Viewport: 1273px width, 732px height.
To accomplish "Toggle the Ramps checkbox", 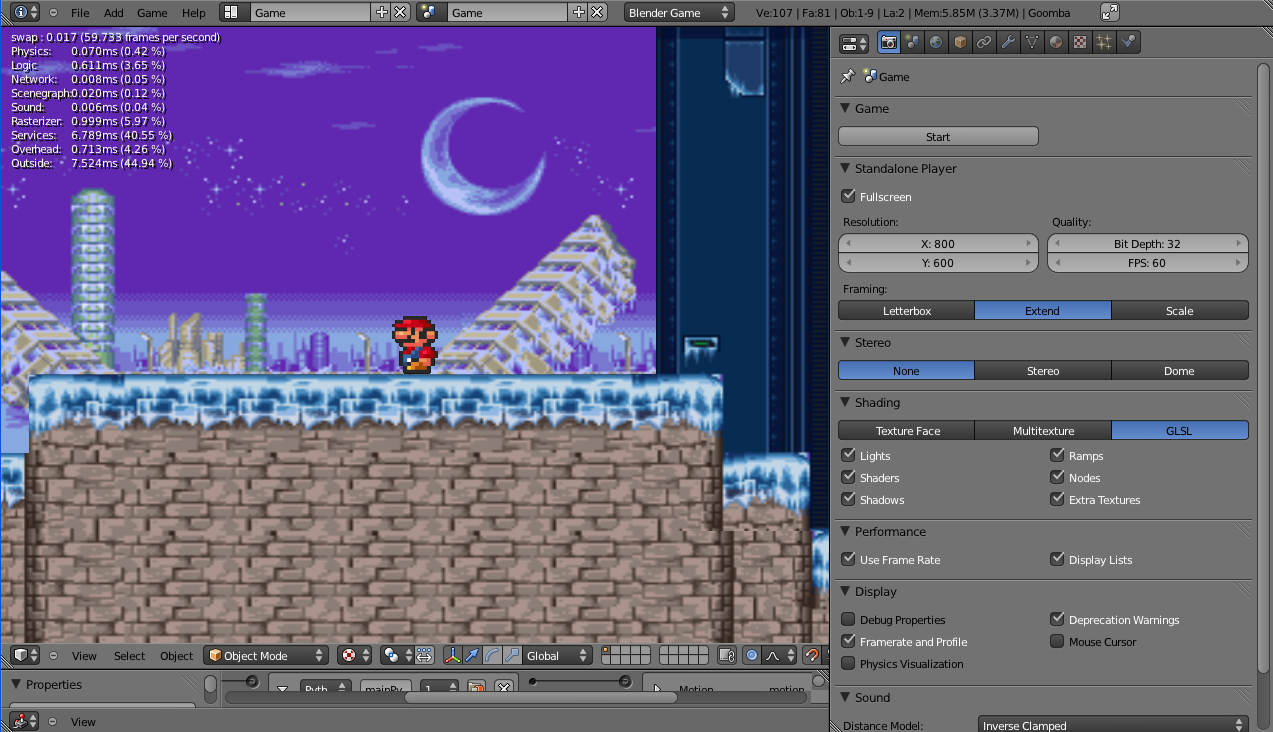I will [1057, 455].
